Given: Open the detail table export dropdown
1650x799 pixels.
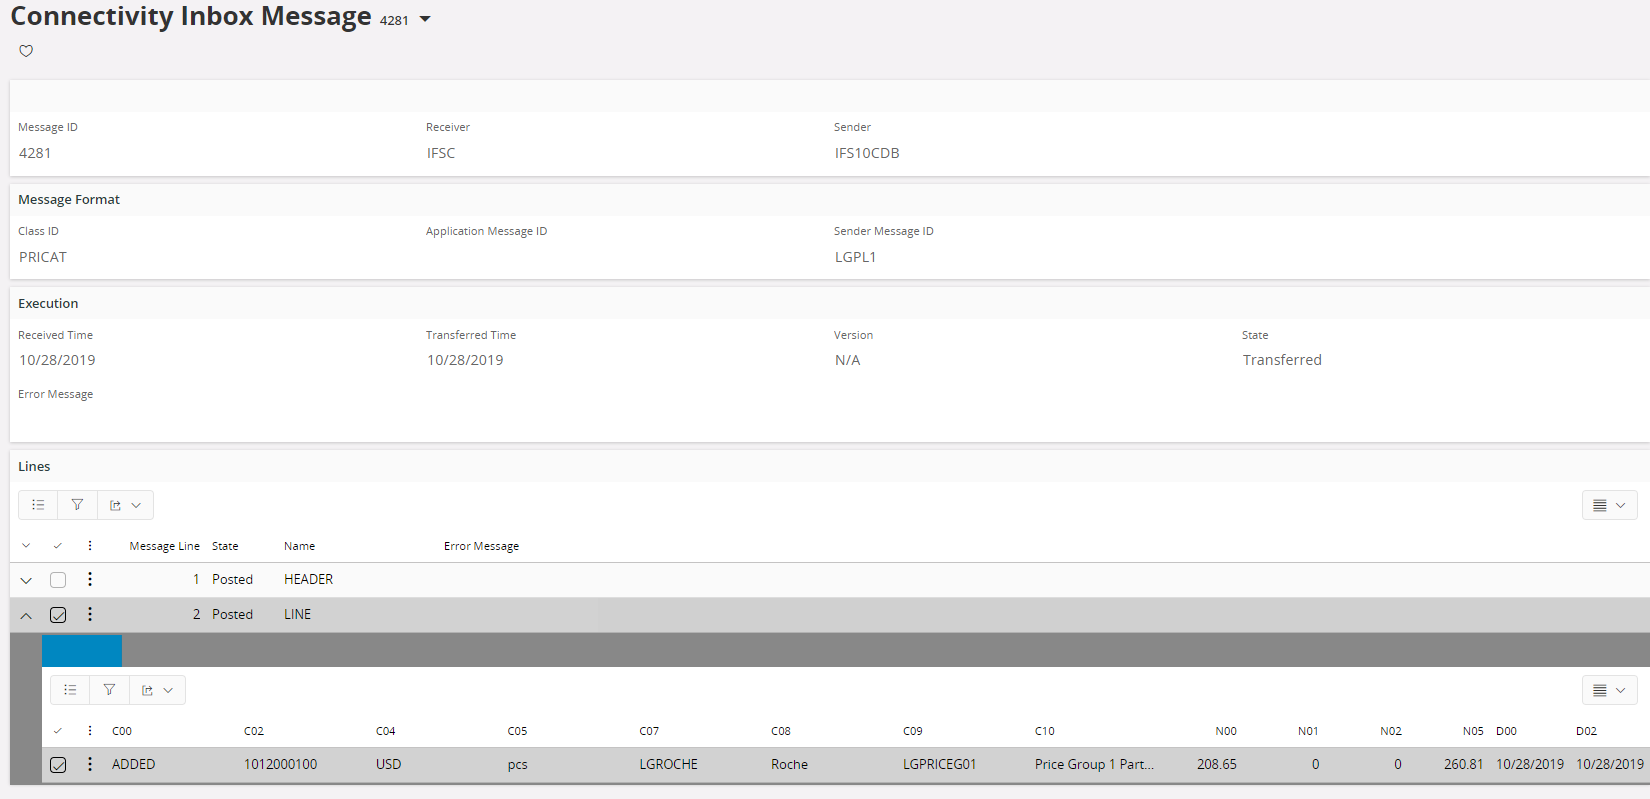Looking at the screenshot, I should (x=157, y=690).
